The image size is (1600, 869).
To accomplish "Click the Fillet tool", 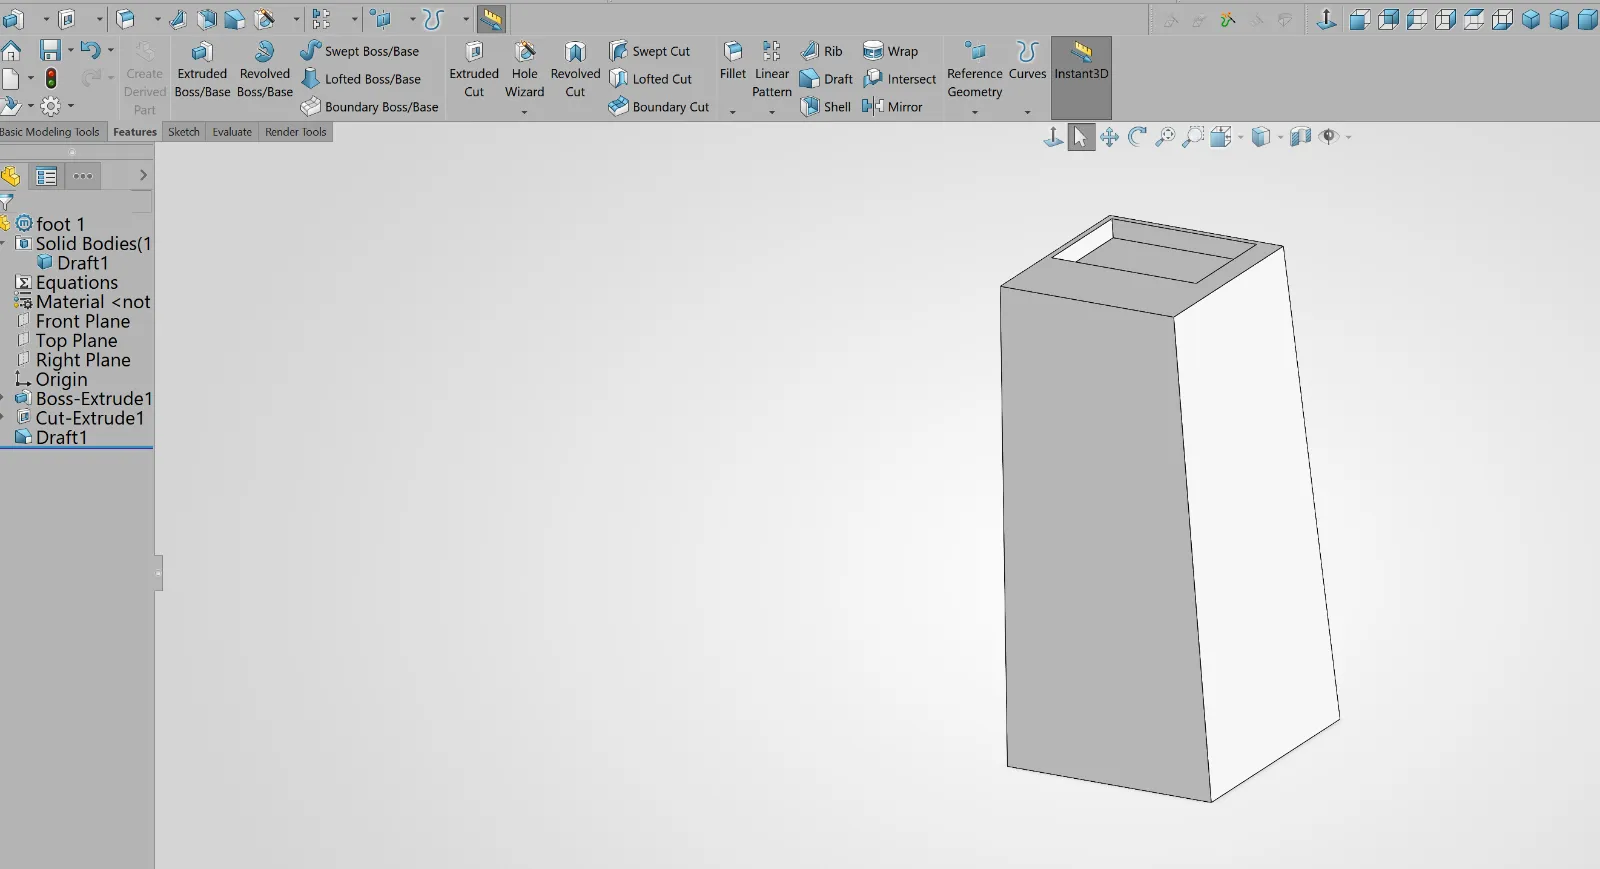I will click(733, 62).
